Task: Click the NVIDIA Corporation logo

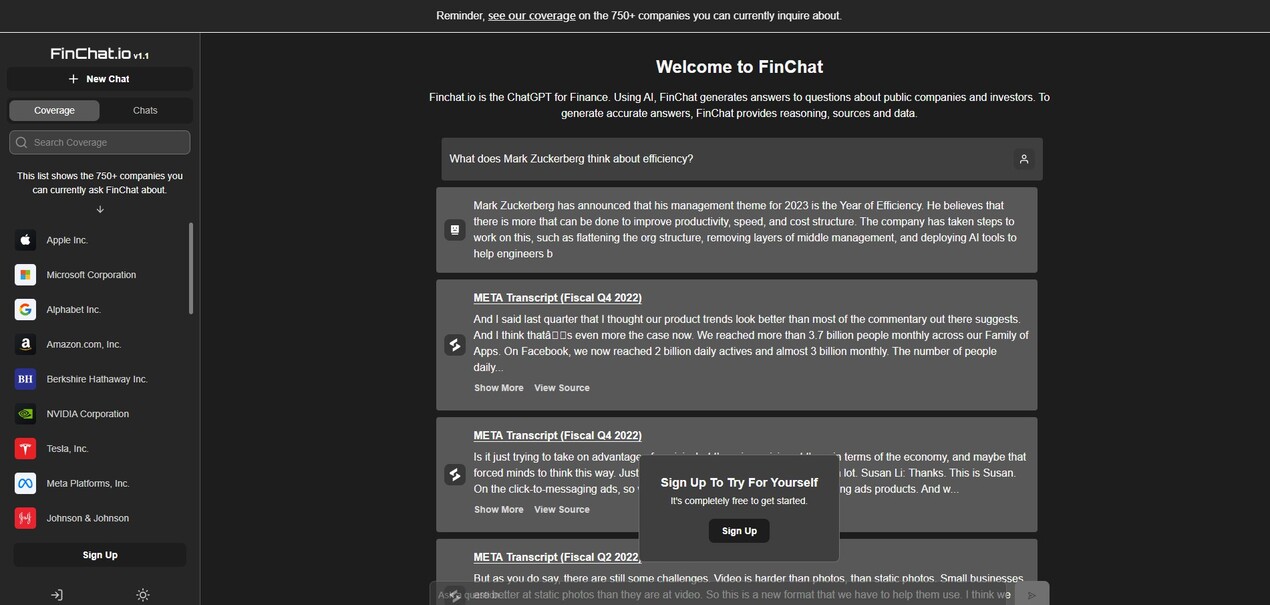Action: click(24, 413)
